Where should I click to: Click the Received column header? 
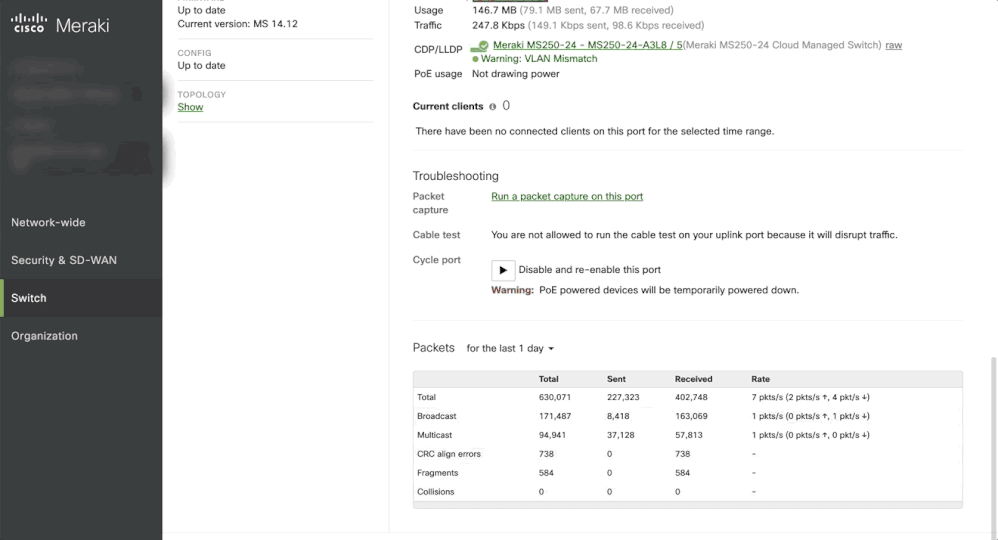point(693,379)
